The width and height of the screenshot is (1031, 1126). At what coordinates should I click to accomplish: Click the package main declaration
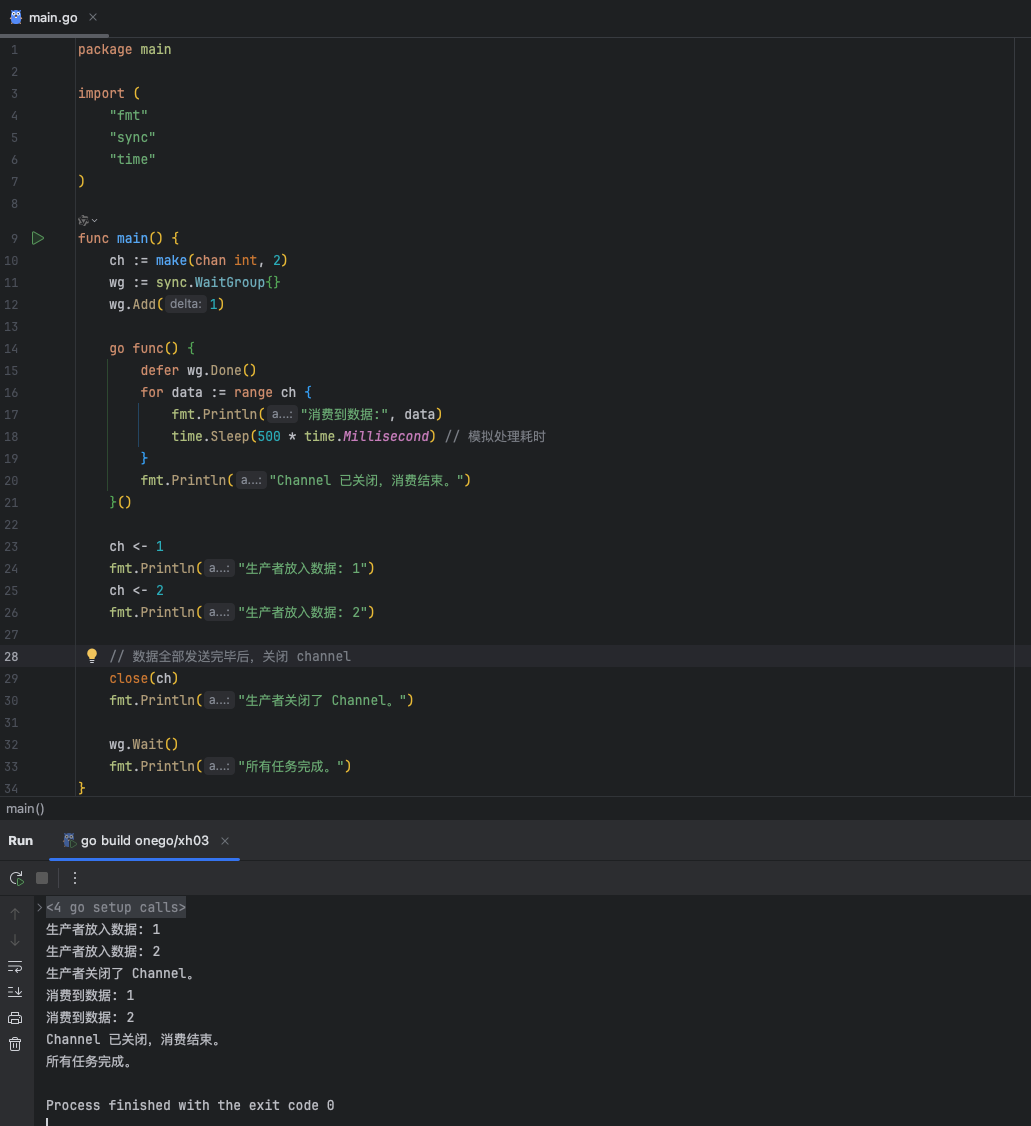124,50
